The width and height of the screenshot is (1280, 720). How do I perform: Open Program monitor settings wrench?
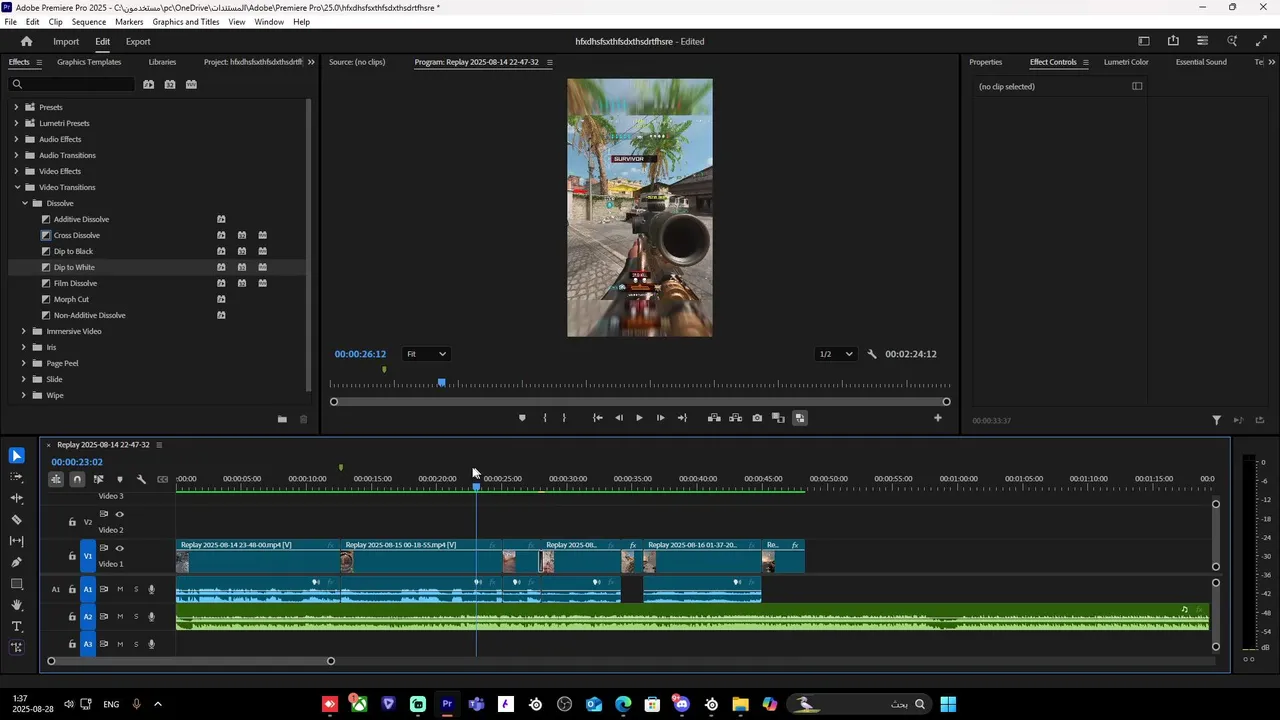(x=872, y=354)
